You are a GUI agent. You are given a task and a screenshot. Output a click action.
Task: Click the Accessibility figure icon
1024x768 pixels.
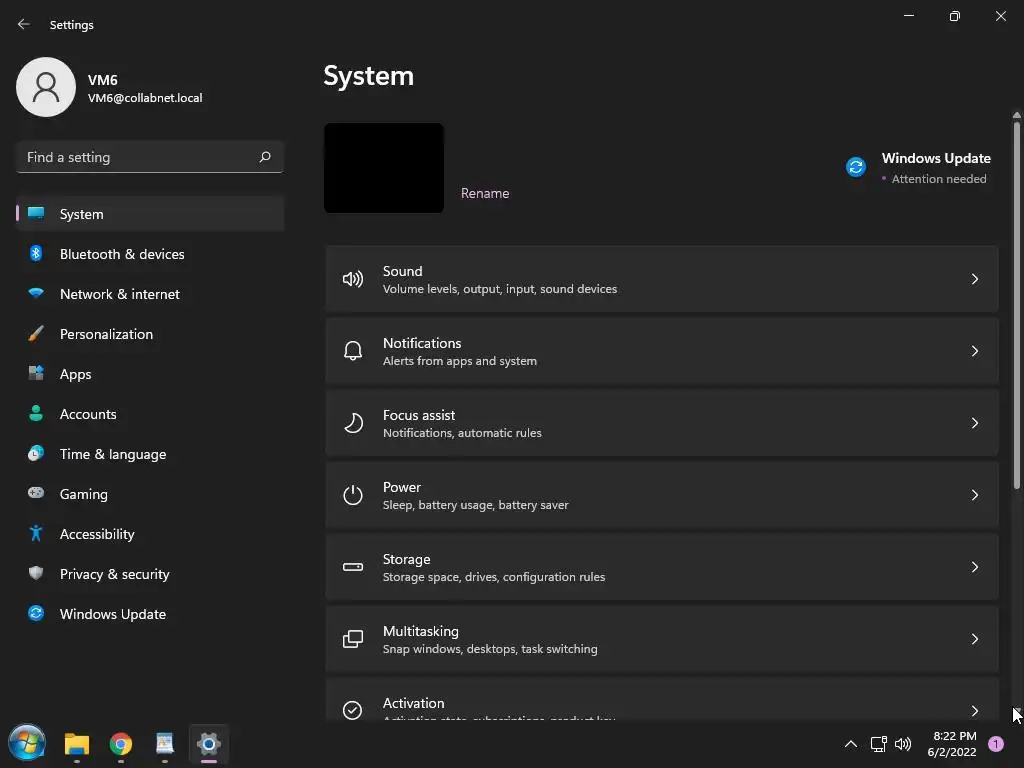(x=36, y=534)
